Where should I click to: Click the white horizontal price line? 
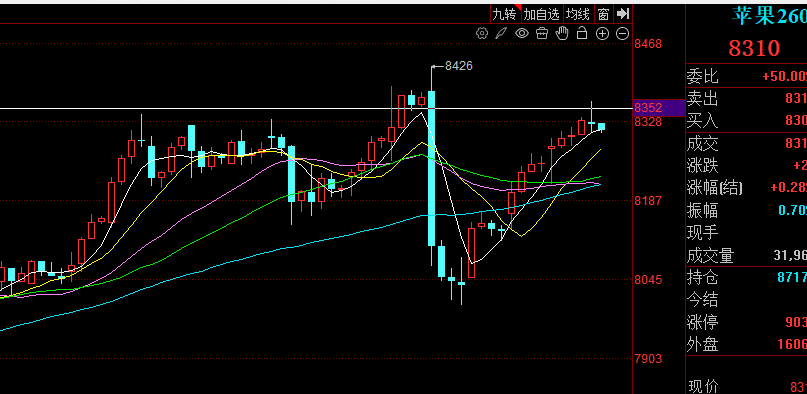[x=316, y=109]
